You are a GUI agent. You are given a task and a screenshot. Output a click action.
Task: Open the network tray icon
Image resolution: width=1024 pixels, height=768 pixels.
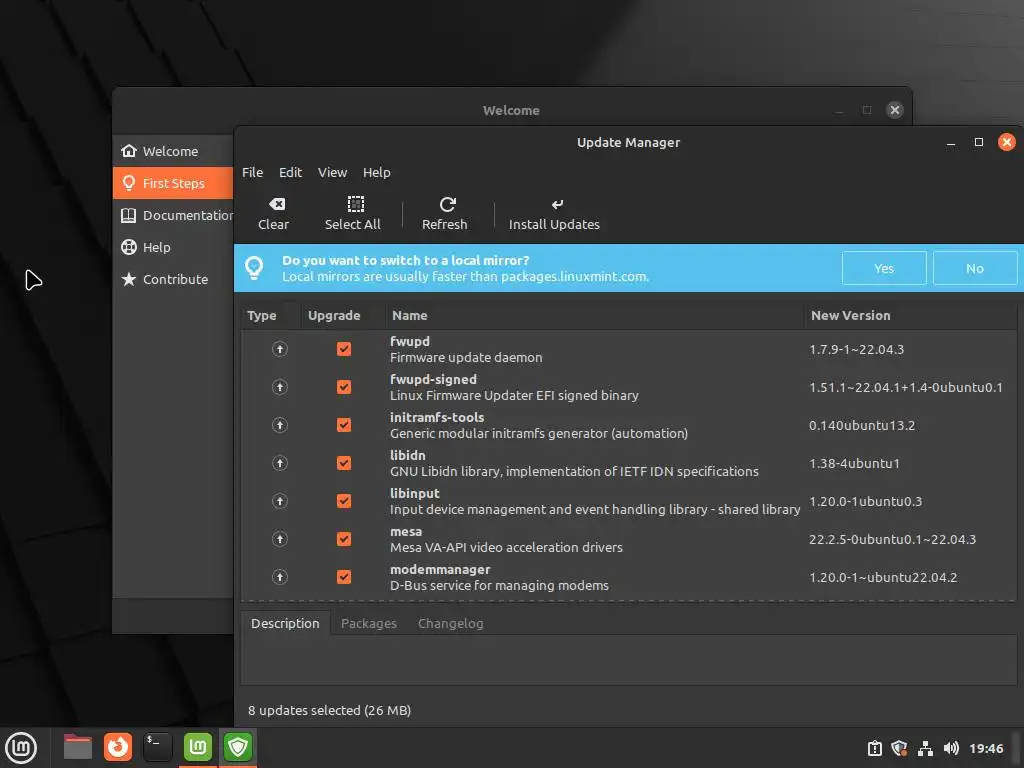click(925, 748)
